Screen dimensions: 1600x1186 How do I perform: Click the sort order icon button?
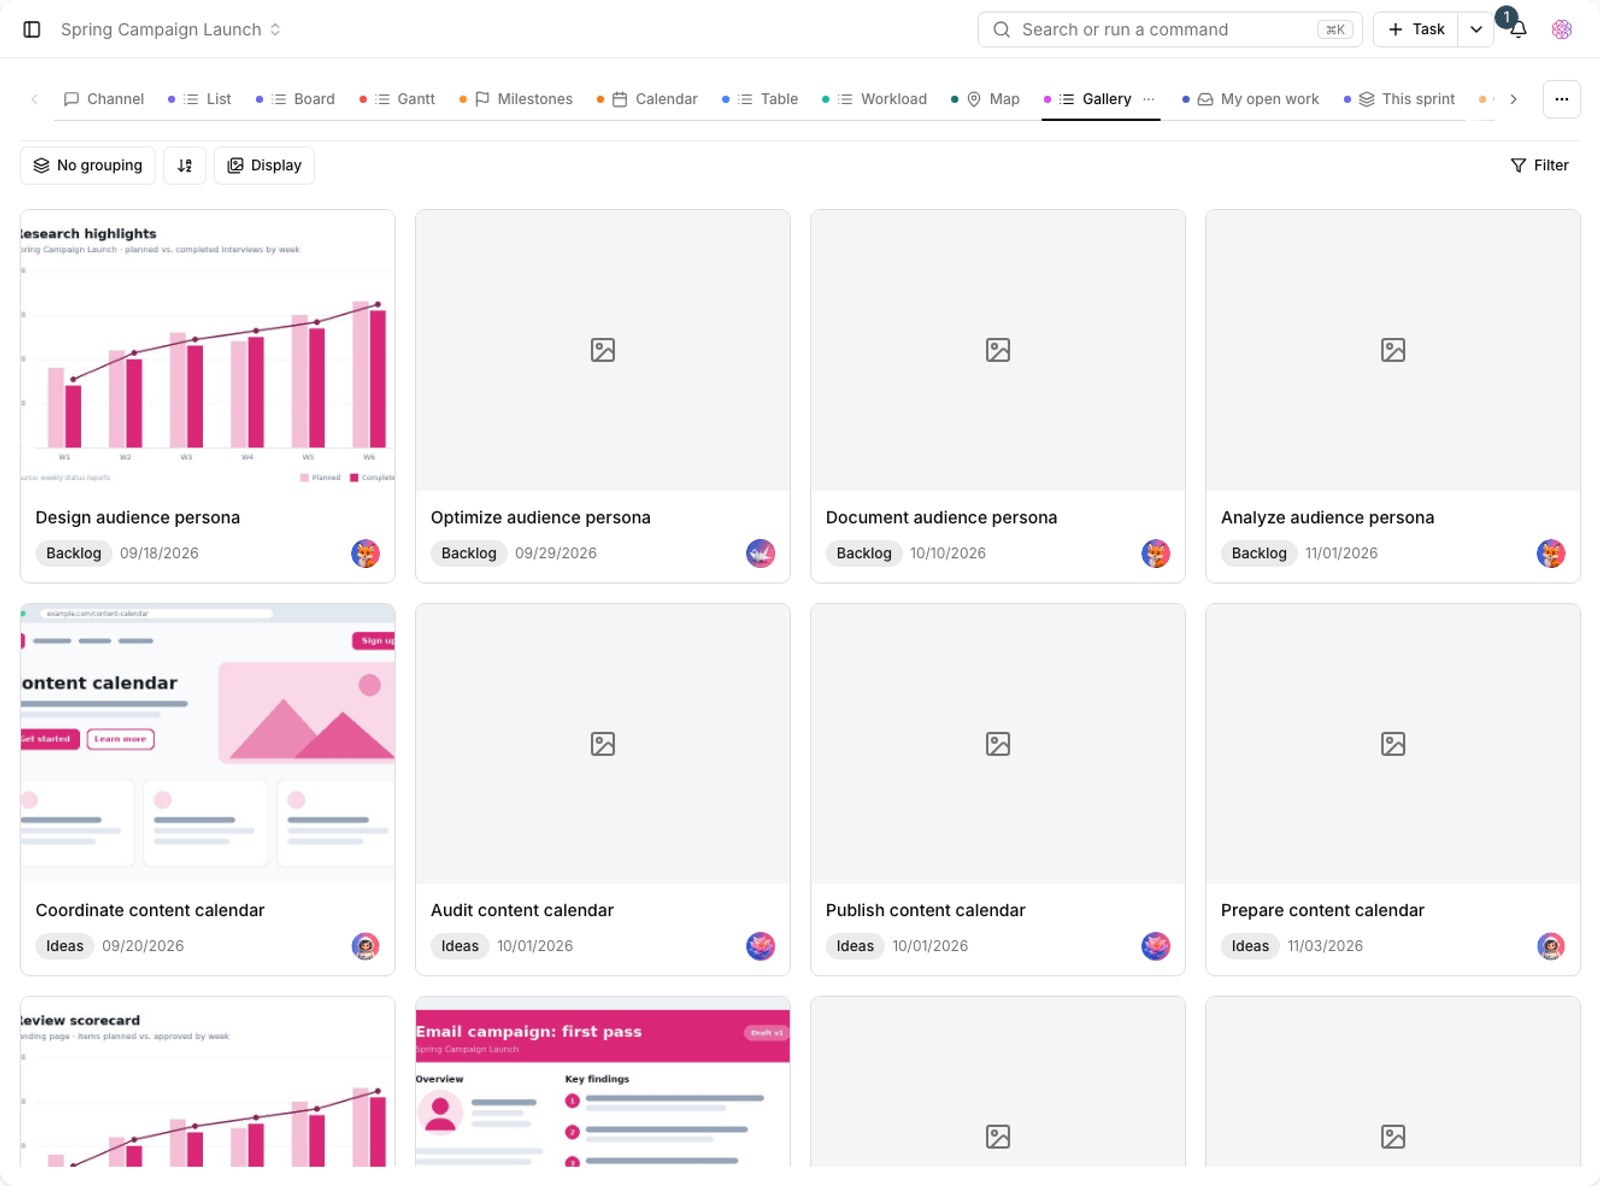click(x=185, y=165)
